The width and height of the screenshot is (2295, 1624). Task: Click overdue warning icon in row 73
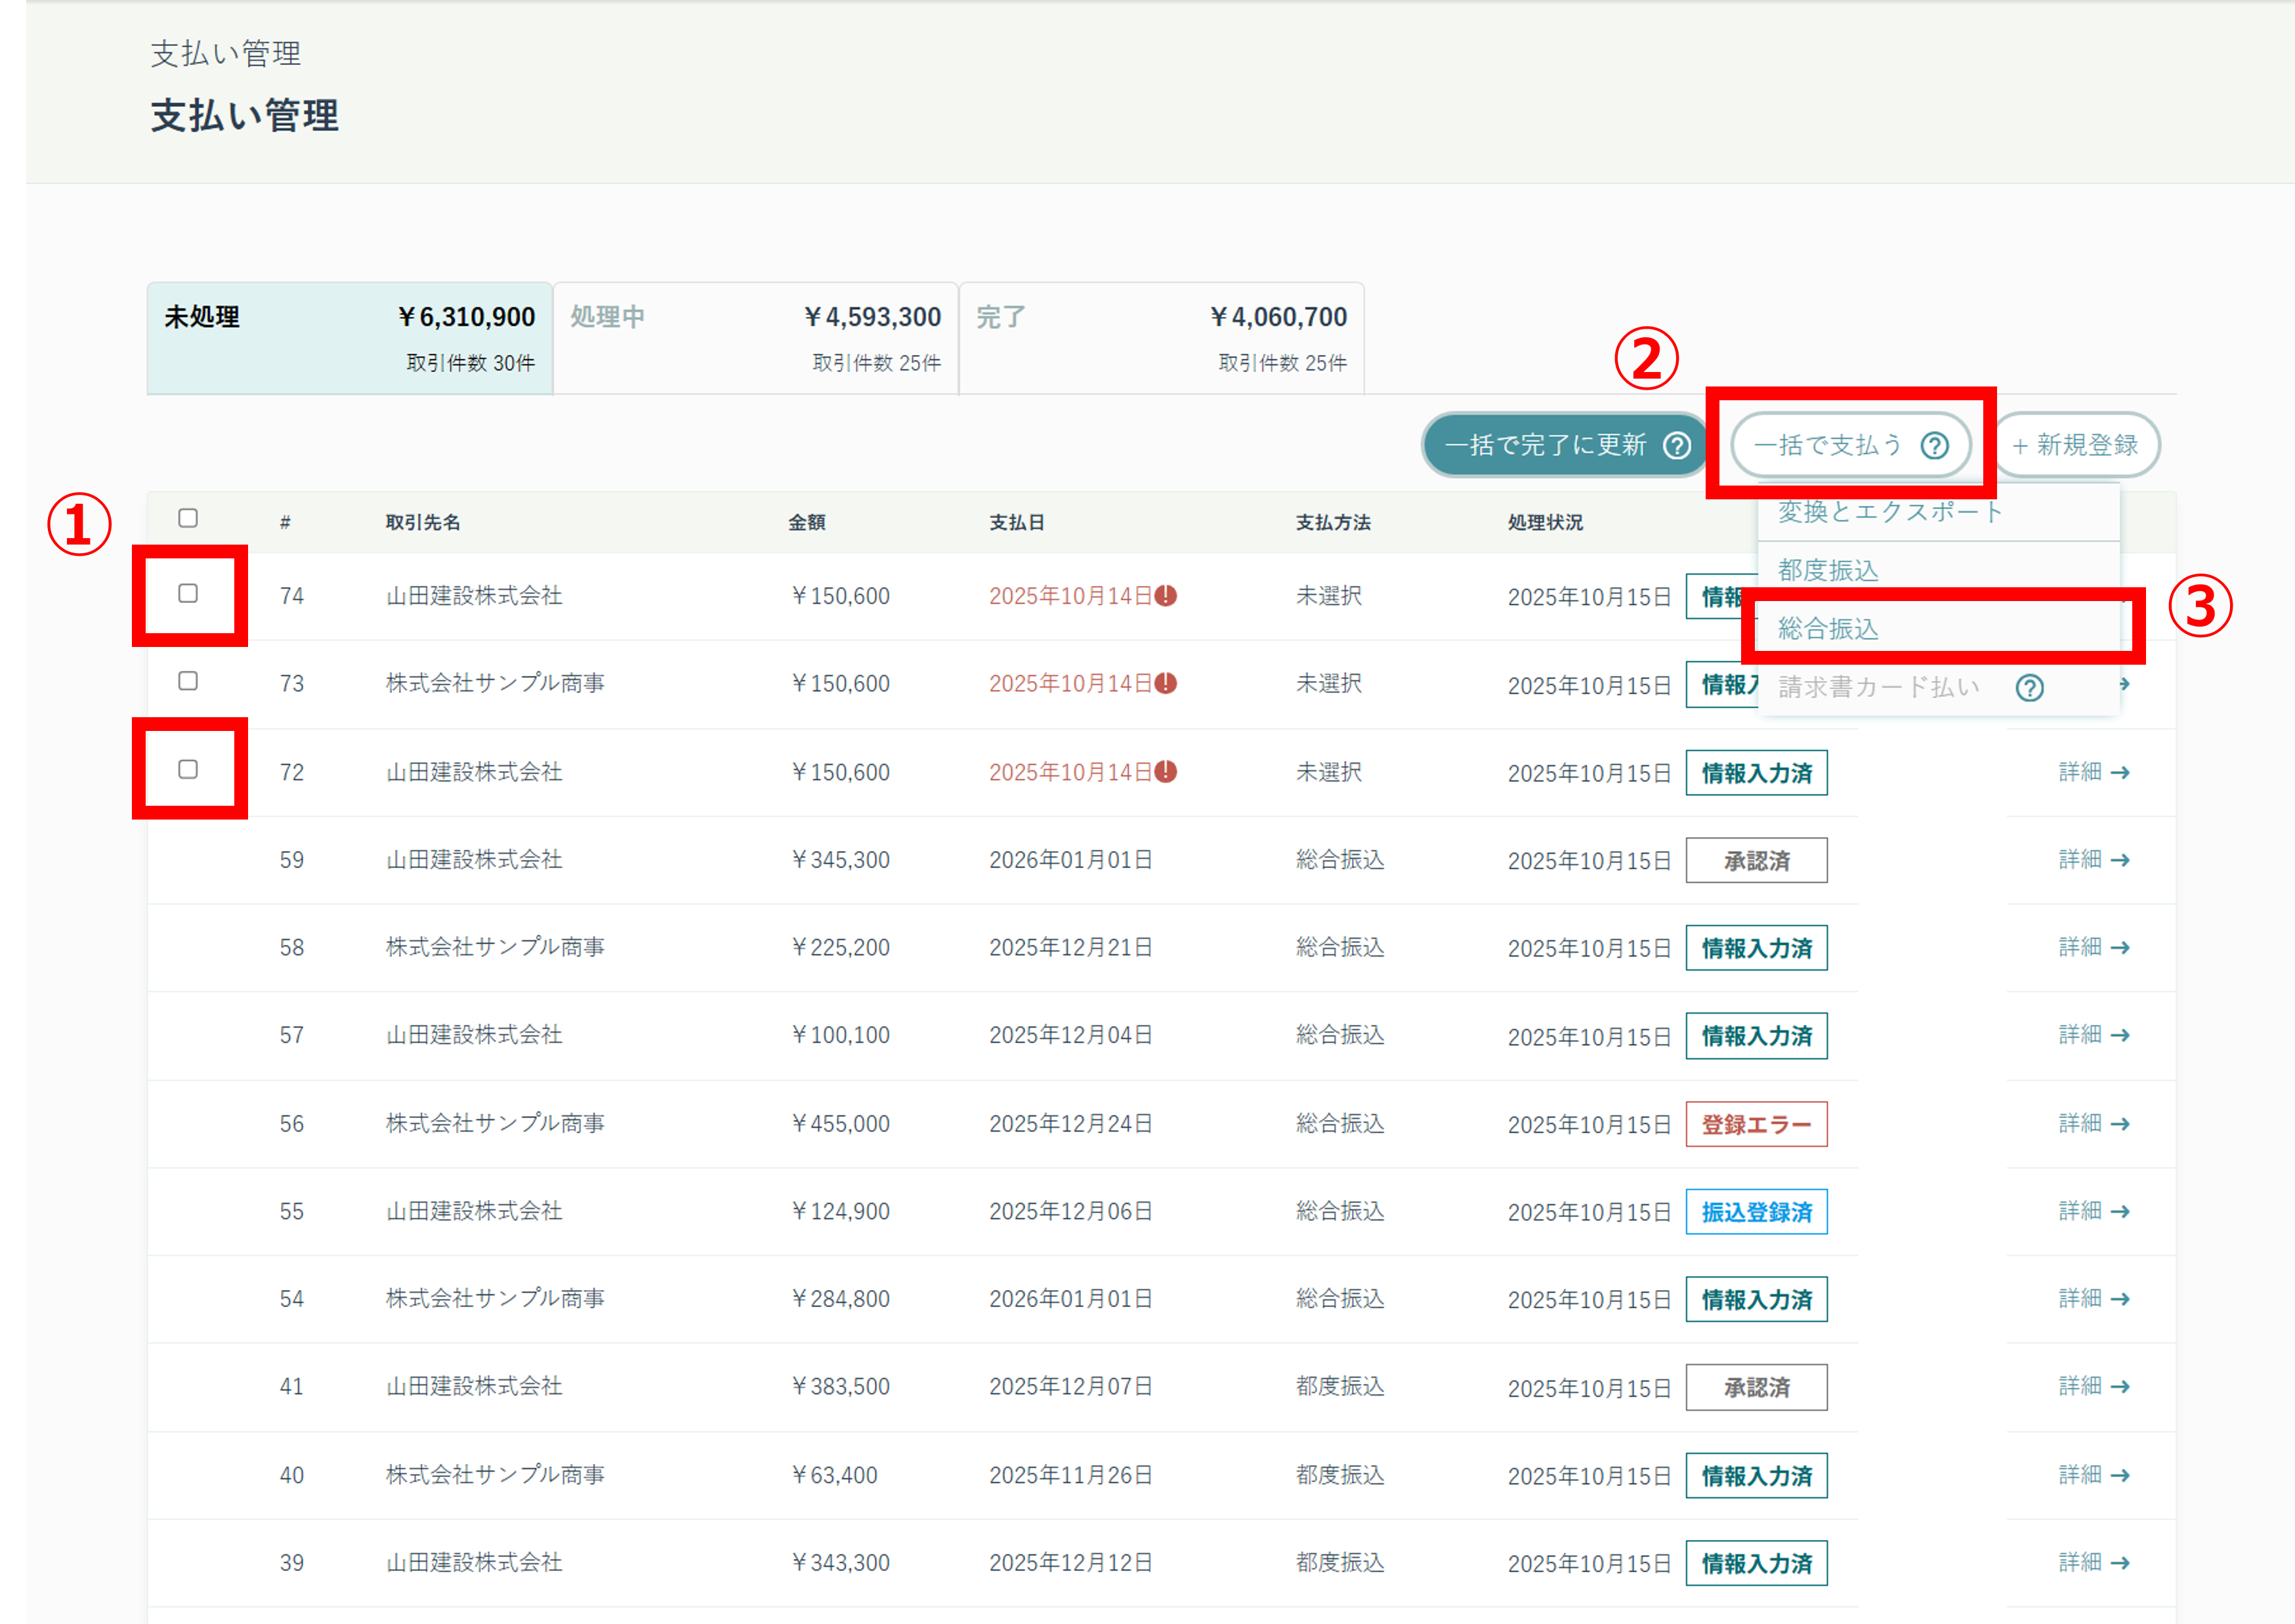pyautogui.click(x=1166, y=683)
